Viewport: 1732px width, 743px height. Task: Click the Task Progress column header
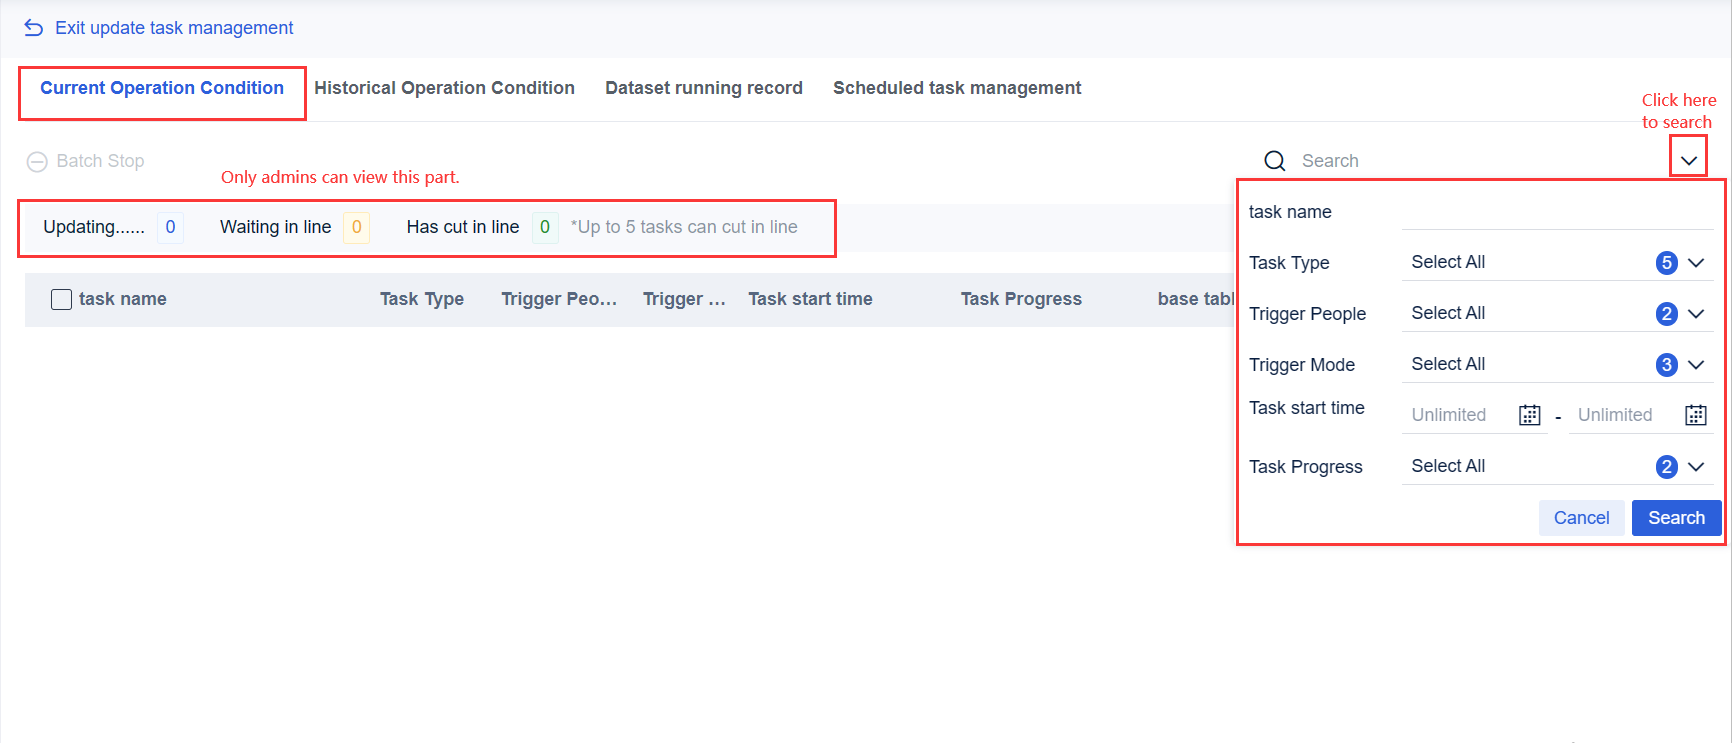[1021, 299]
